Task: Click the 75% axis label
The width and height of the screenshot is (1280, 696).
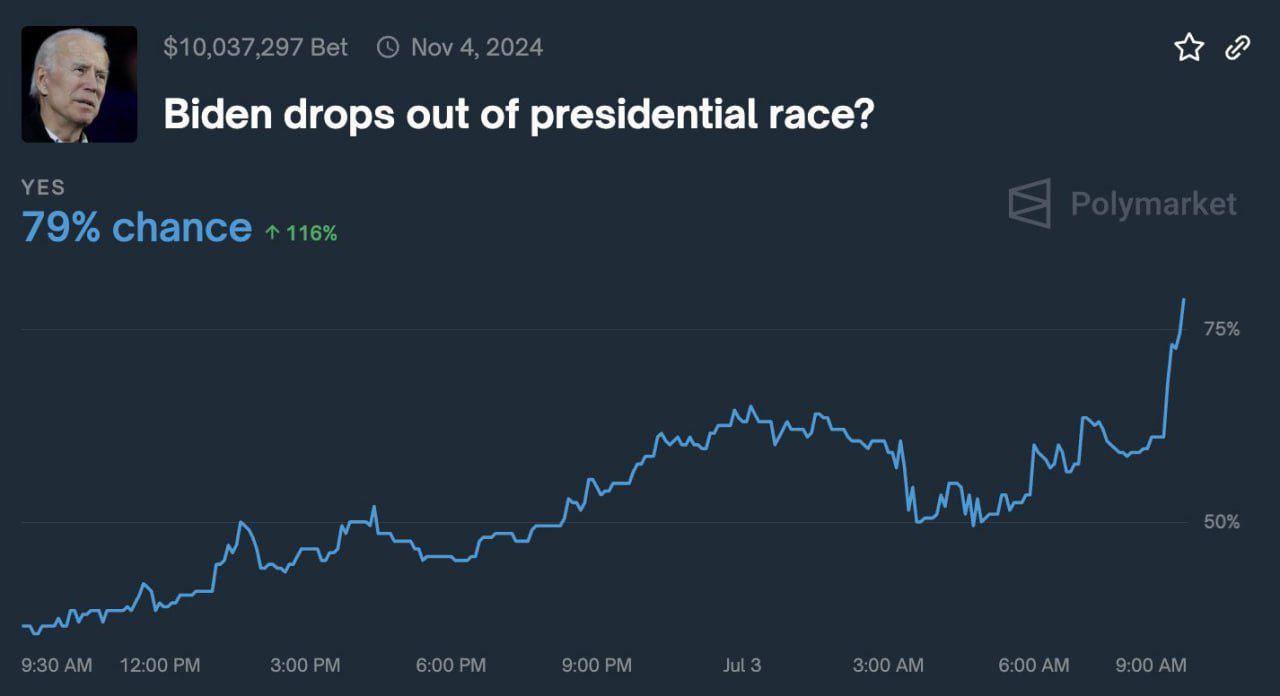Action: point(1221,329)
